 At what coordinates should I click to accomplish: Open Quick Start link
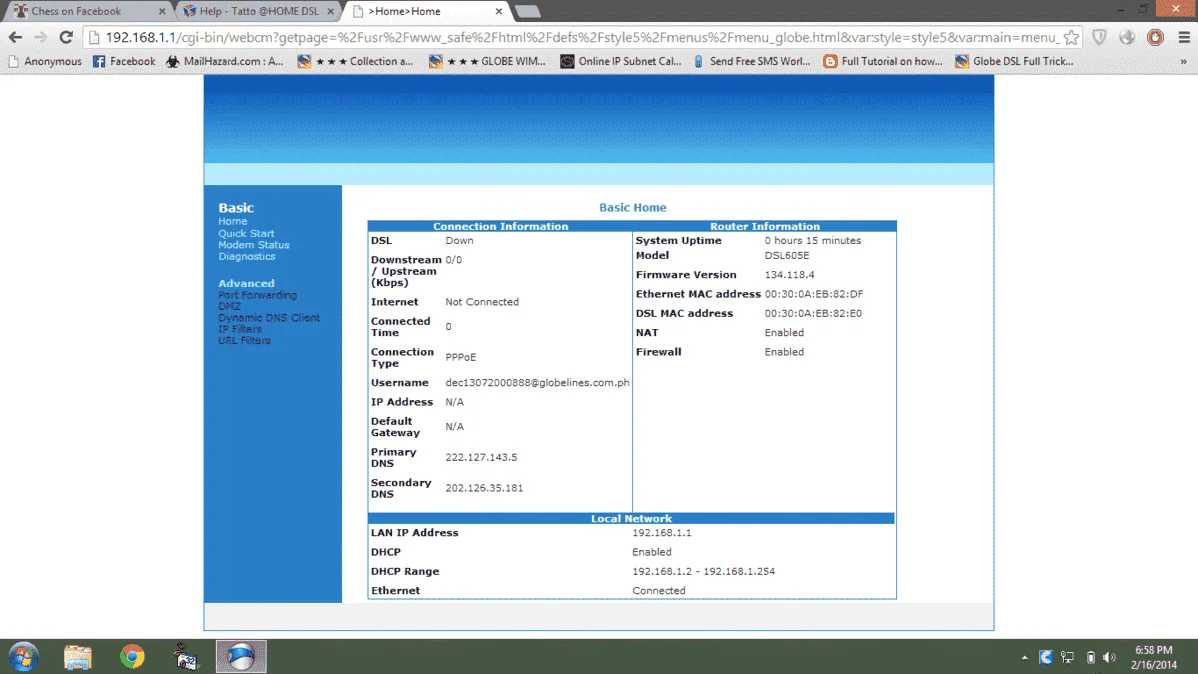pyautogui.click(x=246, y=233)
